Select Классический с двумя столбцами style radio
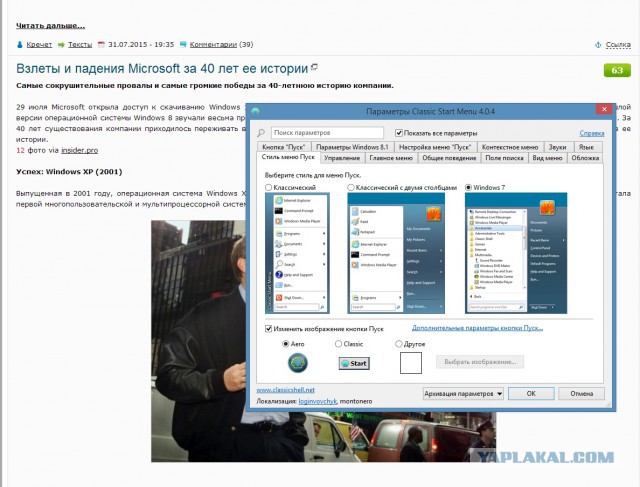 [x=351, y=187]
